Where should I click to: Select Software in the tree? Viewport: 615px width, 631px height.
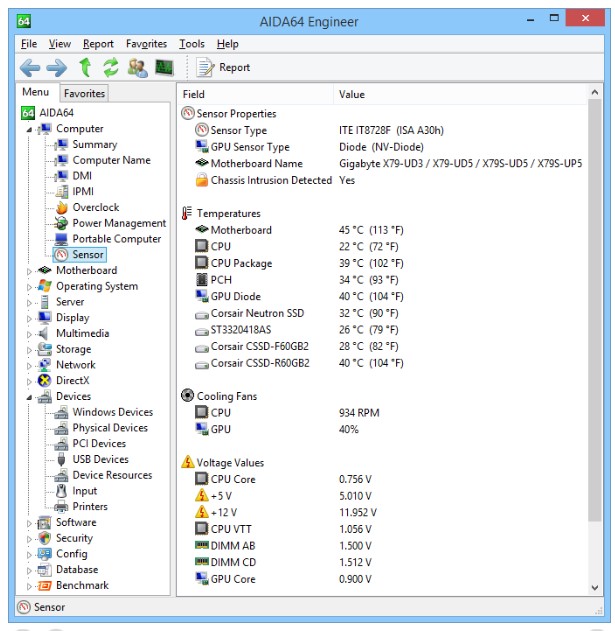pos(76,522)
